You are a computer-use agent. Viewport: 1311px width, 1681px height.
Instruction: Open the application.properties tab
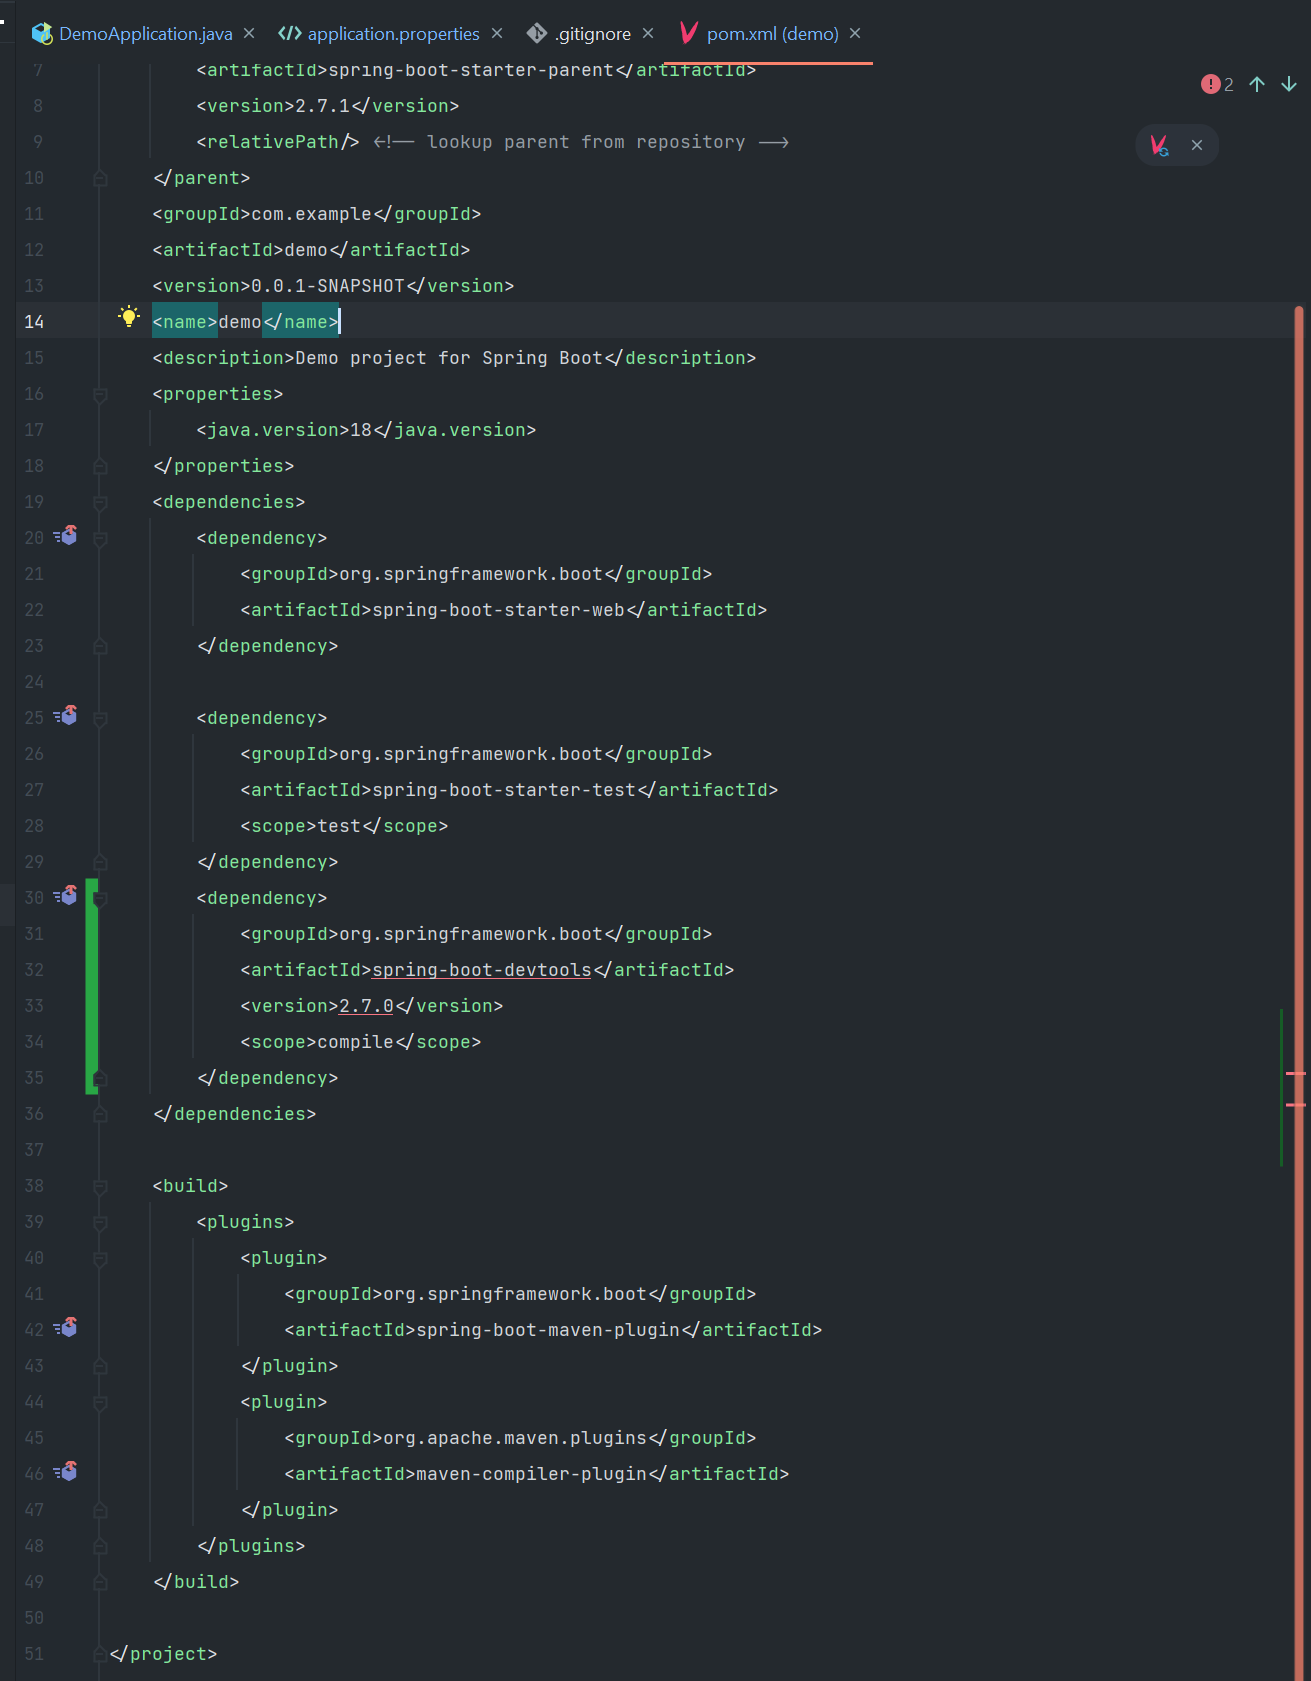(x=393, y=34)
